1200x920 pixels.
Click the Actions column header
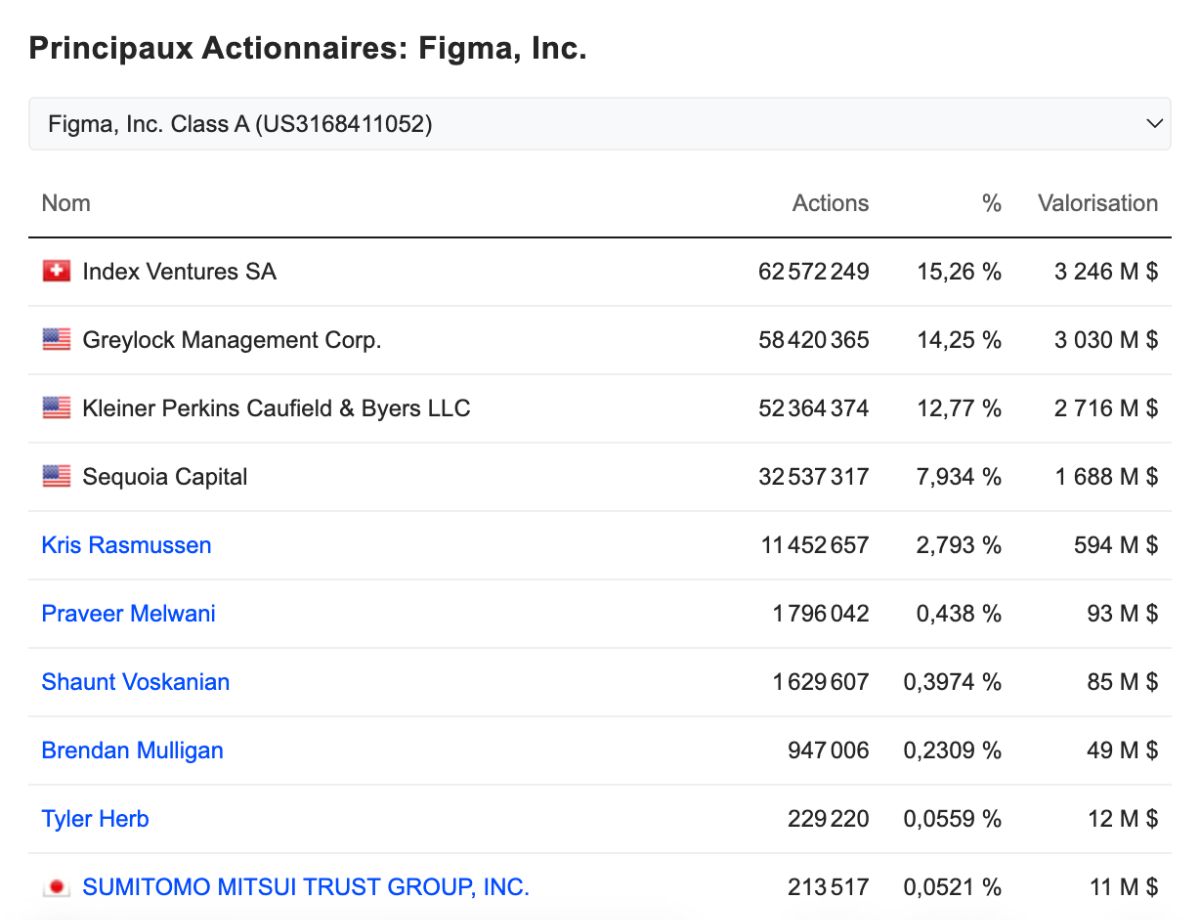point(830,203)
